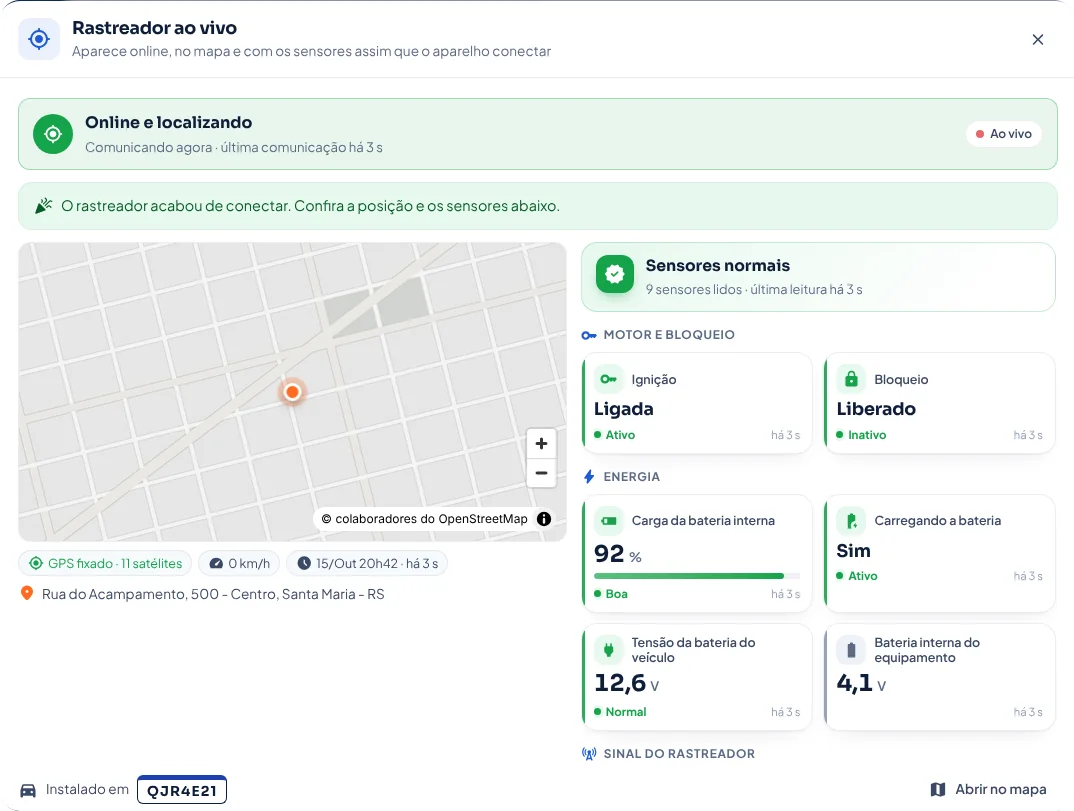Click the map icon beside Abrir no mapa
1074x811 pixels.
tap(938, 789)
